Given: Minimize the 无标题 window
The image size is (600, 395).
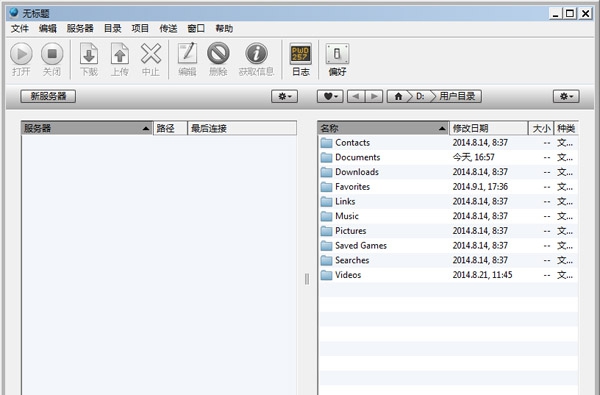Looking at the screenshot, I should (556, 13).
